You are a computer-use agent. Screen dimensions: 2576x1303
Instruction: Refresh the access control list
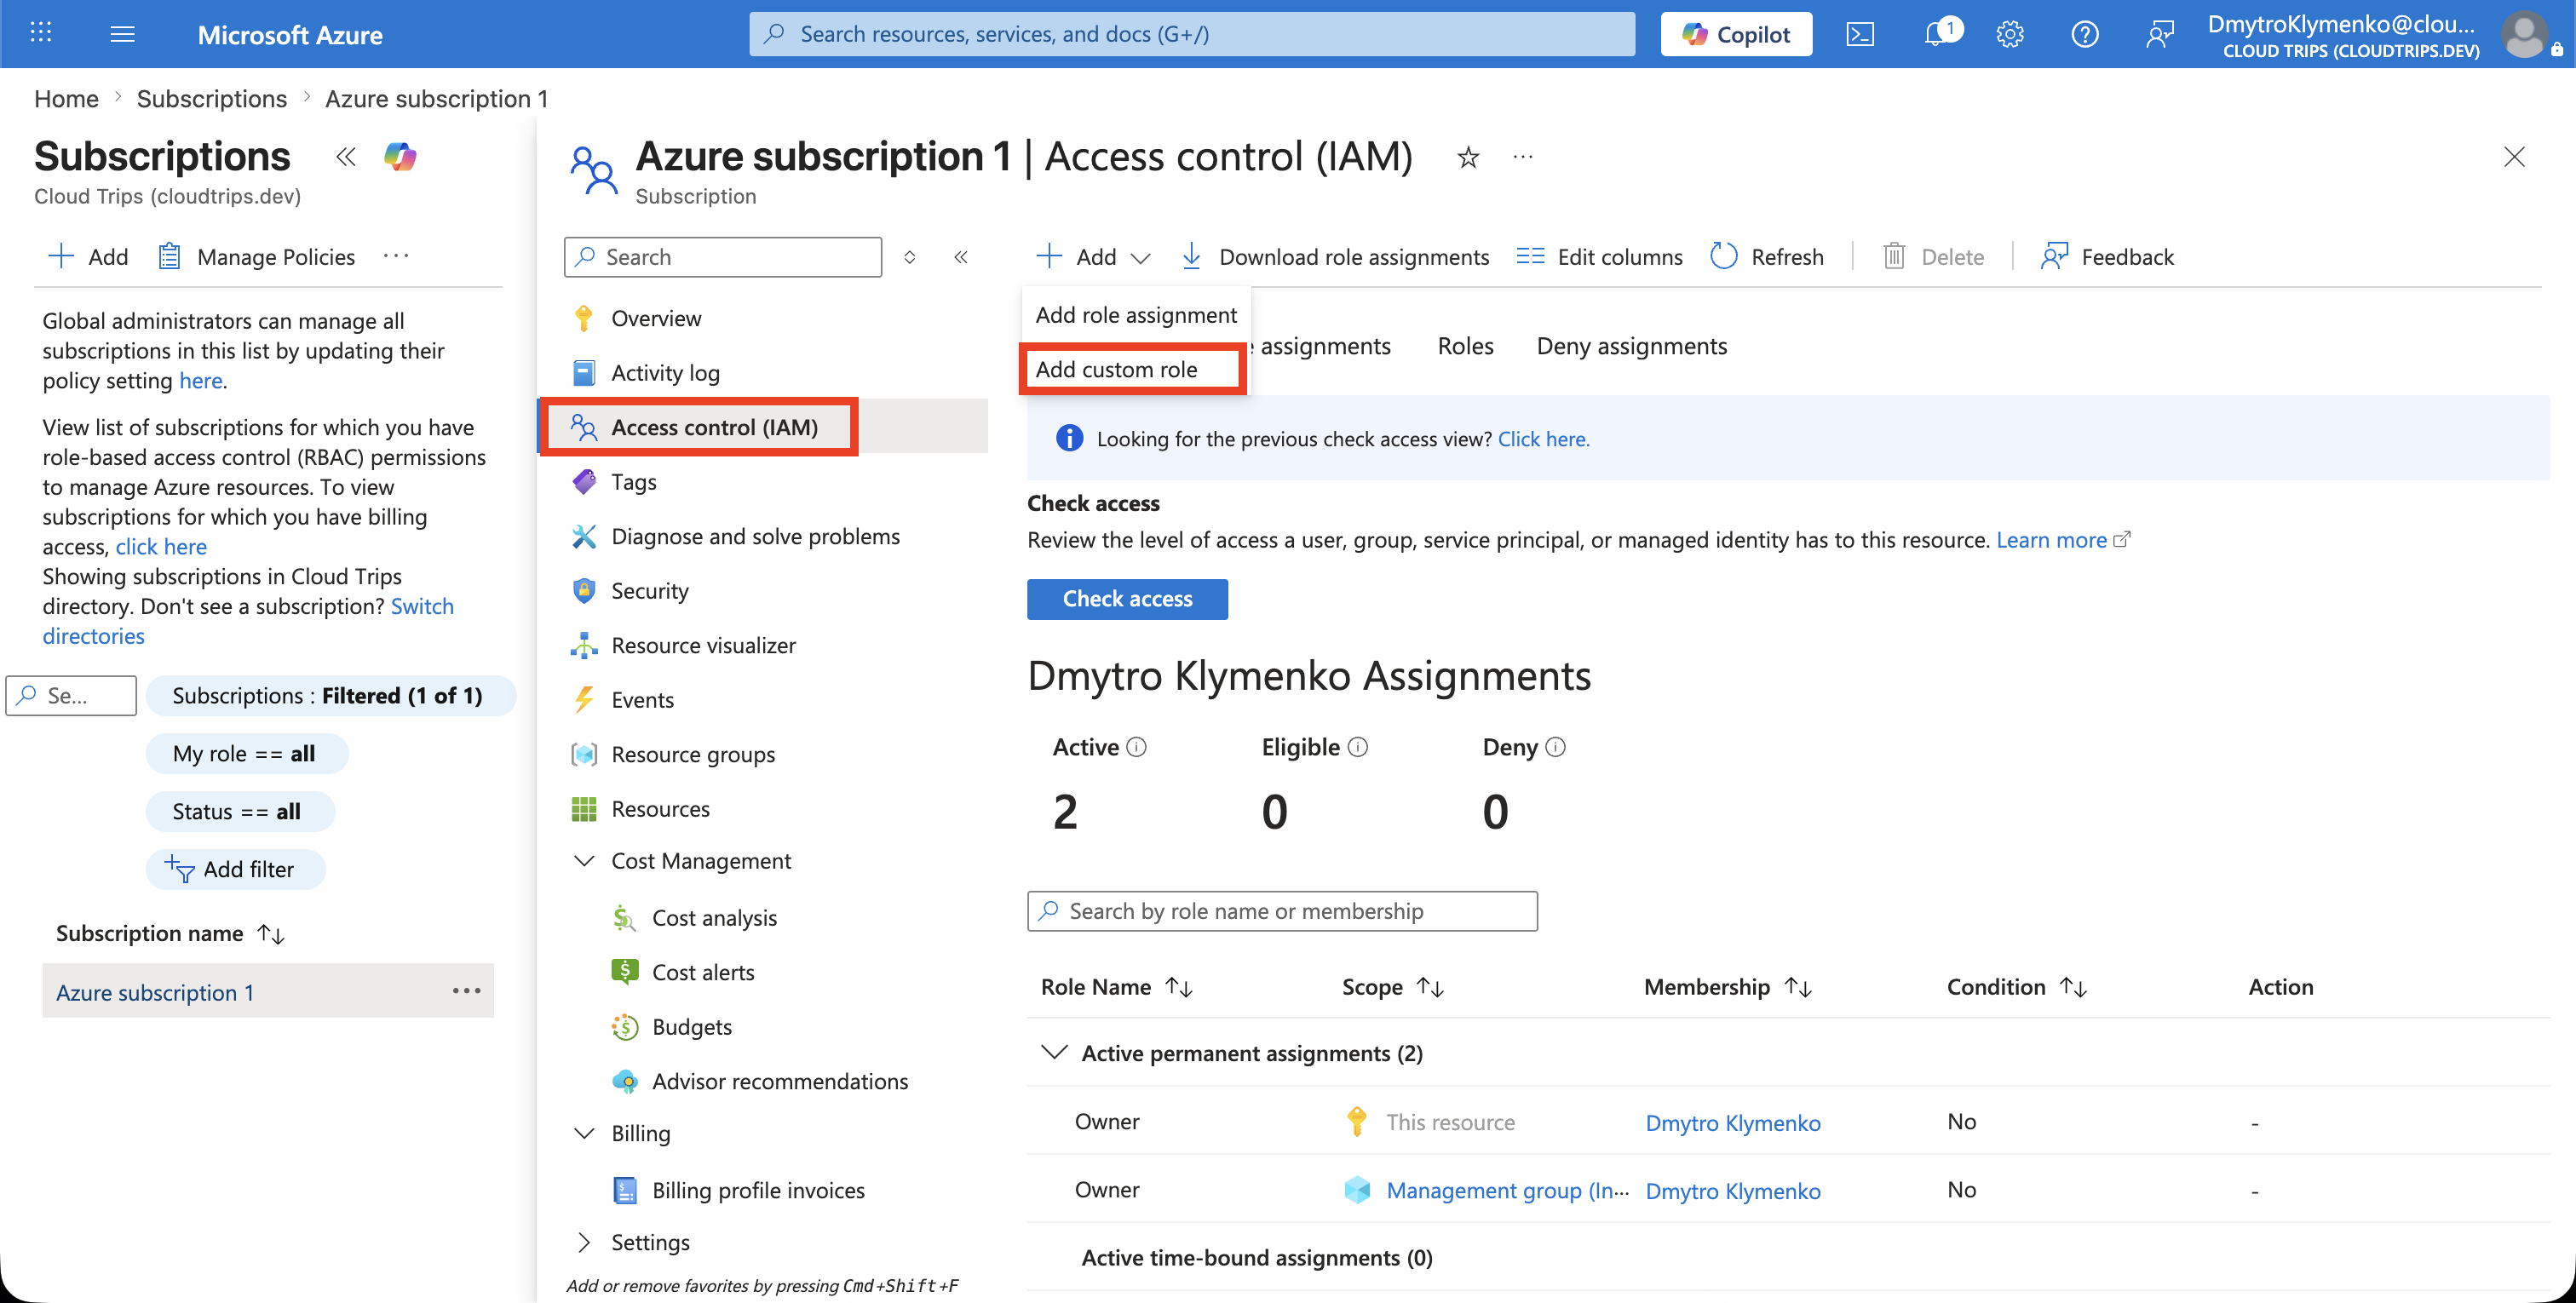click(1767, 257)
